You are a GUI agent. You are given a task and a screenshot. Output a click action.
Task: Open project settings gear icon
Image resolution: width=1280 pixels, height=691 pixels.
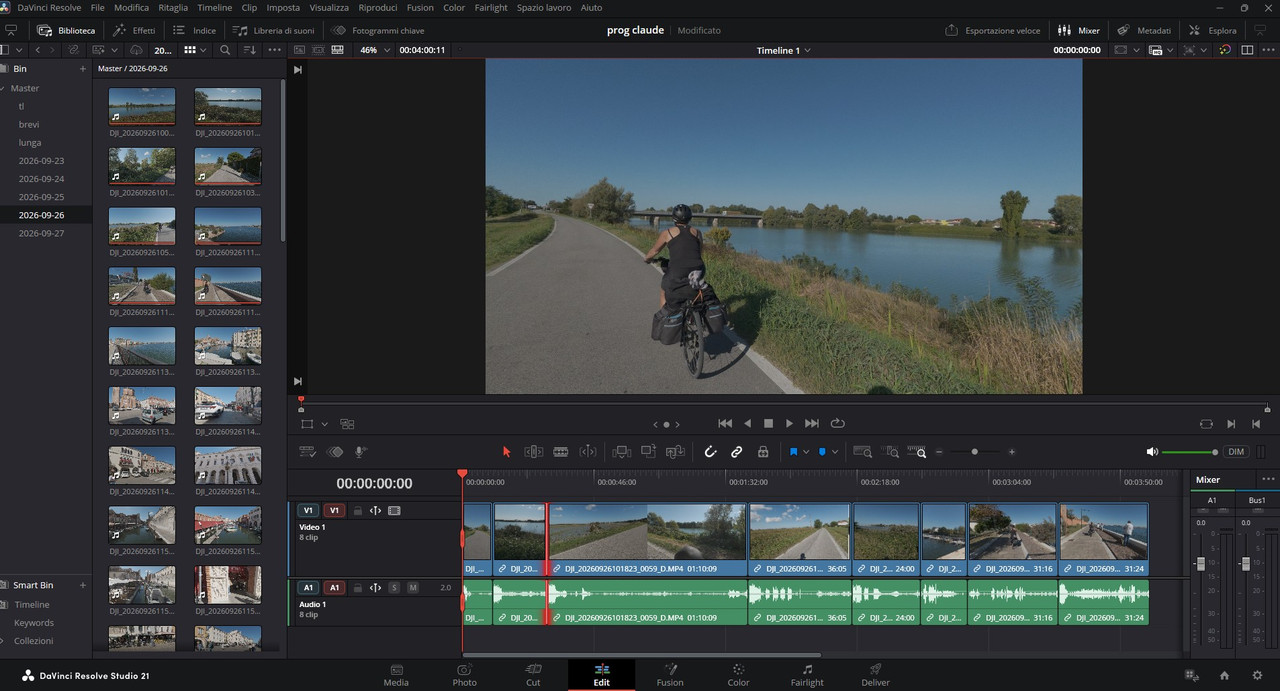pos(1257,676)
